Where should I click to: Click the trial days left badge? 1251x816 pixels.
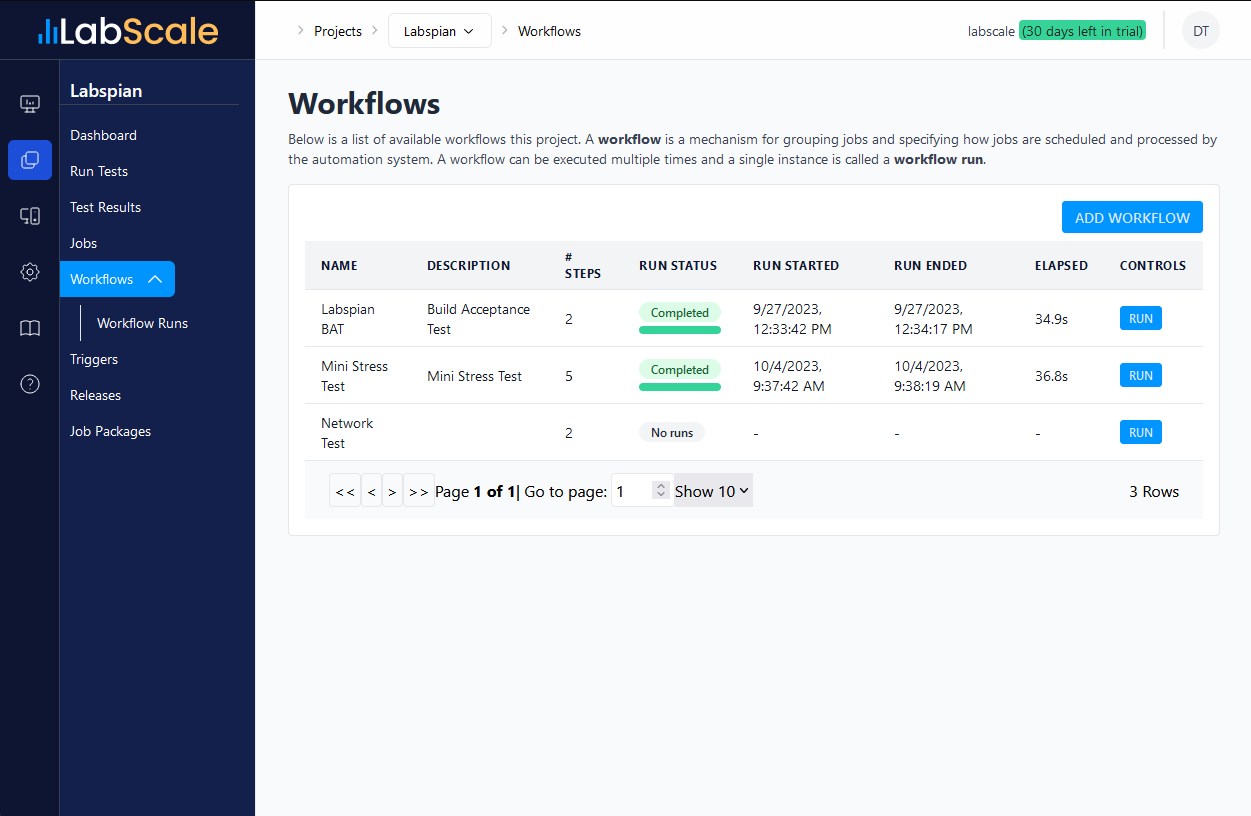click(x=1082, y=31)
